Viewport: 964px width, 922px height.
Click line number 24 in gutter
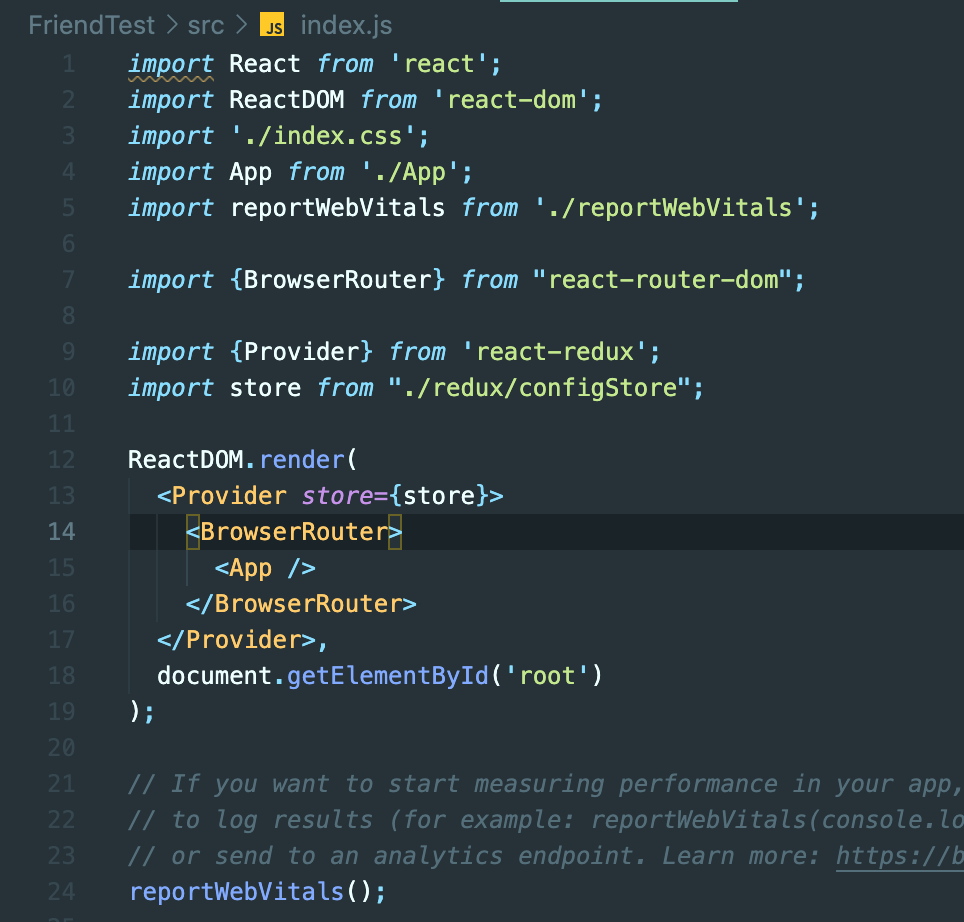point(61,891)
